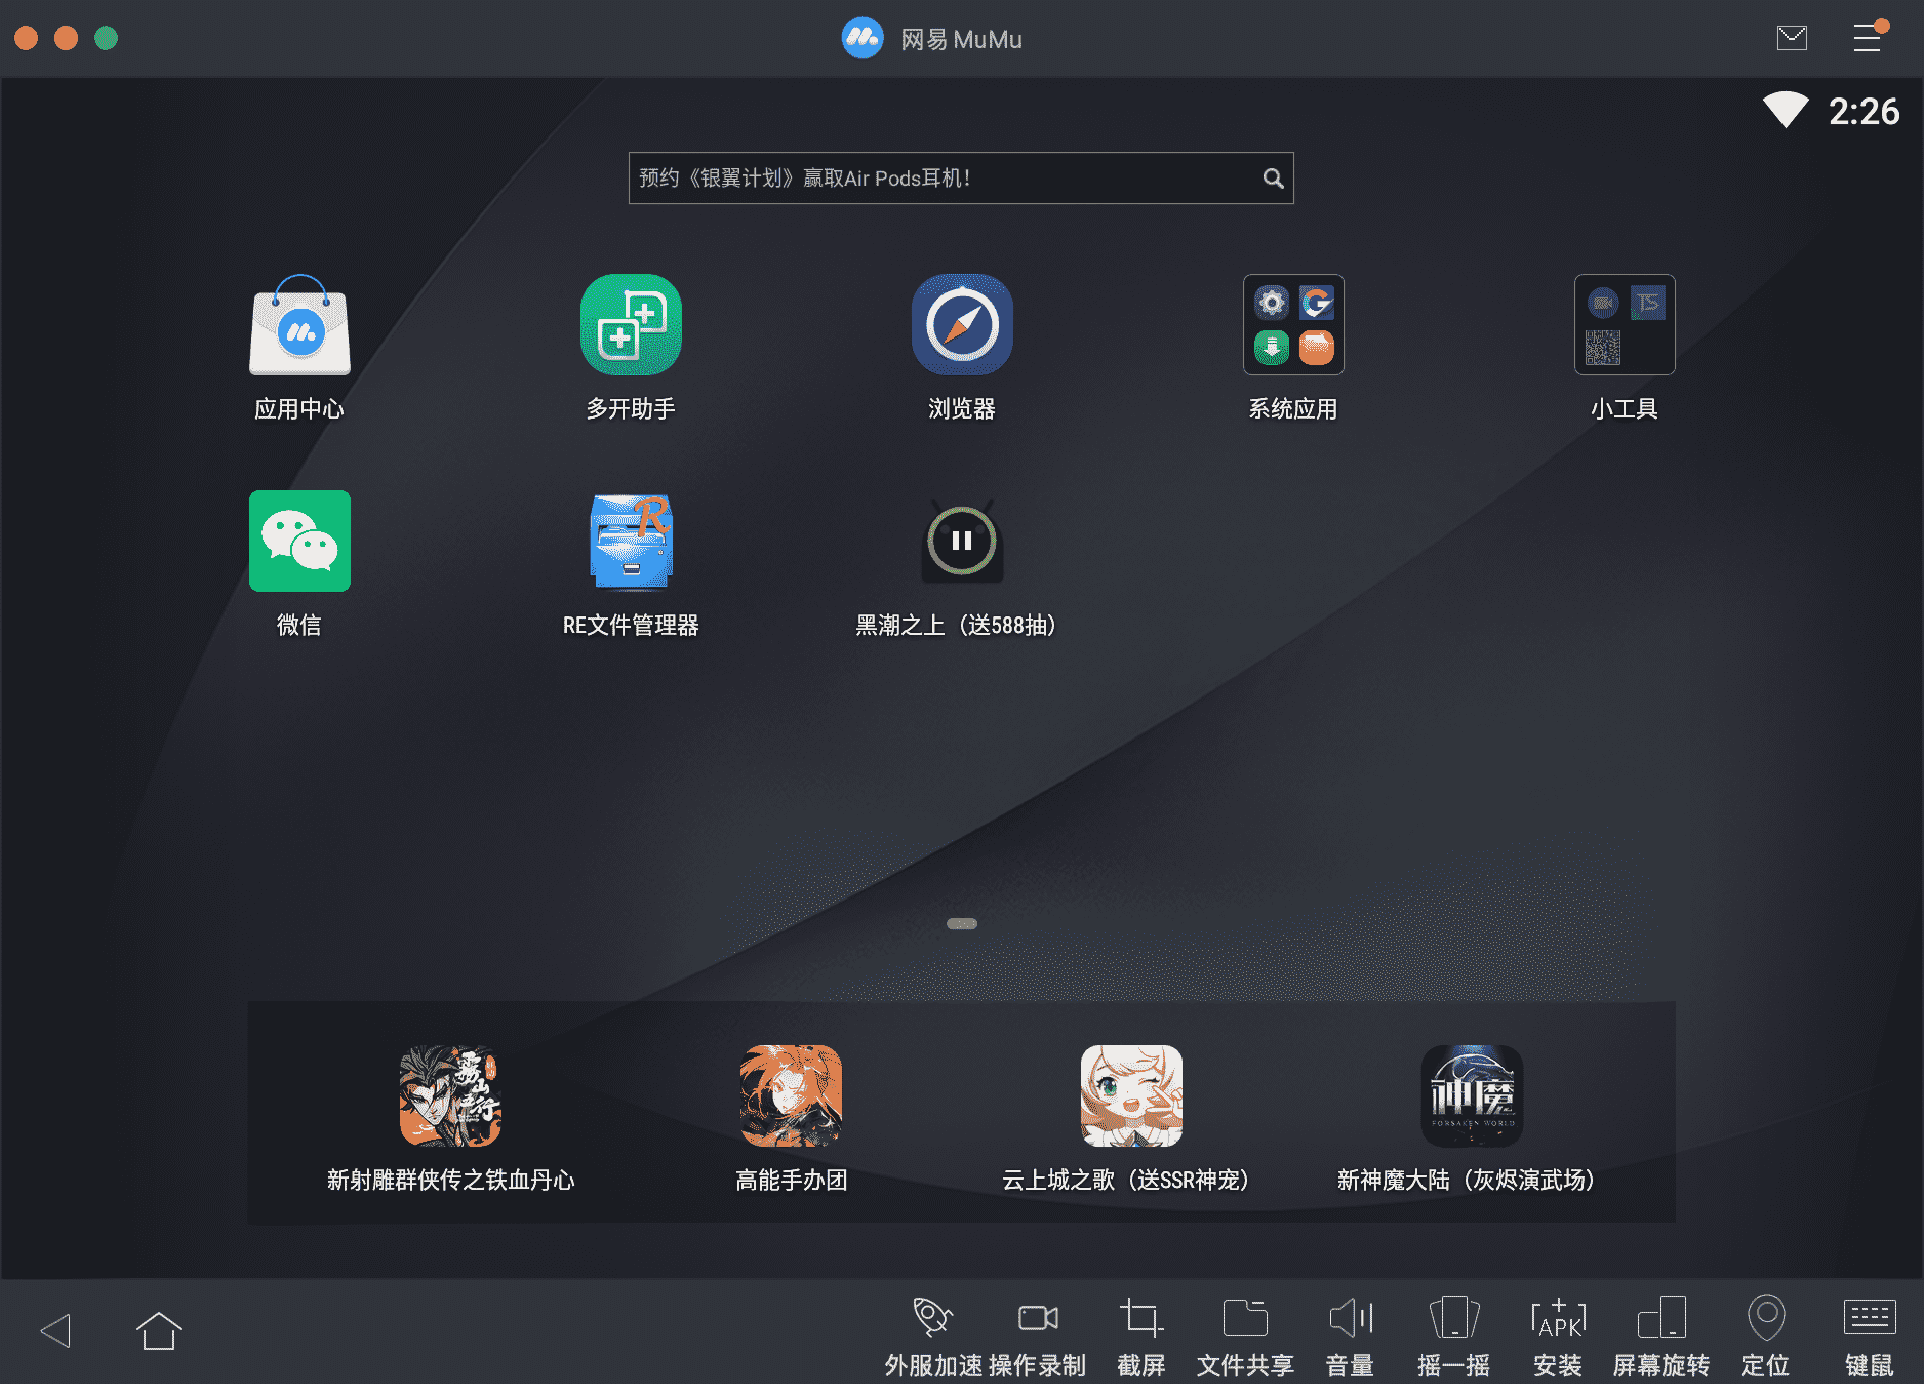
Task: Go to the Android home screen
Action: tap(158, 1330)
